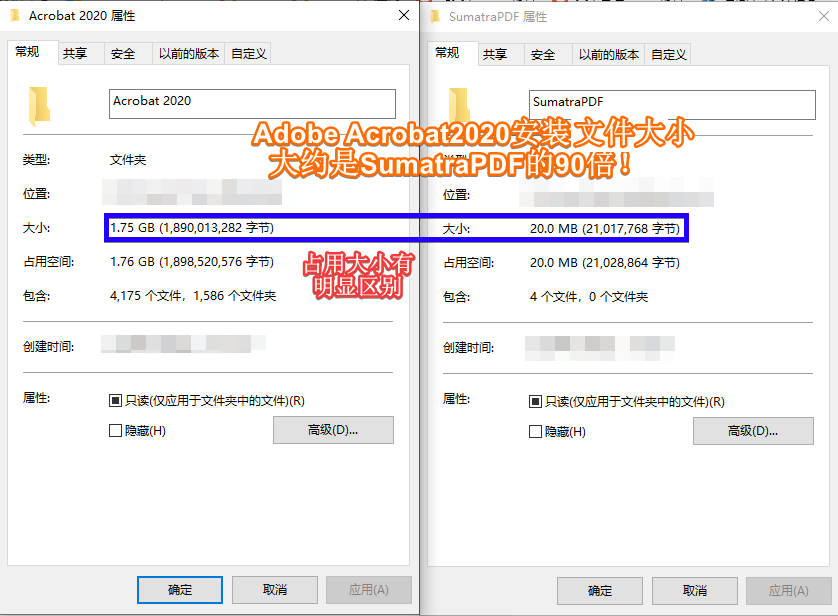Click 应用(A) in Acrobat 2020 window
This screenshot has width=838, height=616.
(x=369, y=590)
